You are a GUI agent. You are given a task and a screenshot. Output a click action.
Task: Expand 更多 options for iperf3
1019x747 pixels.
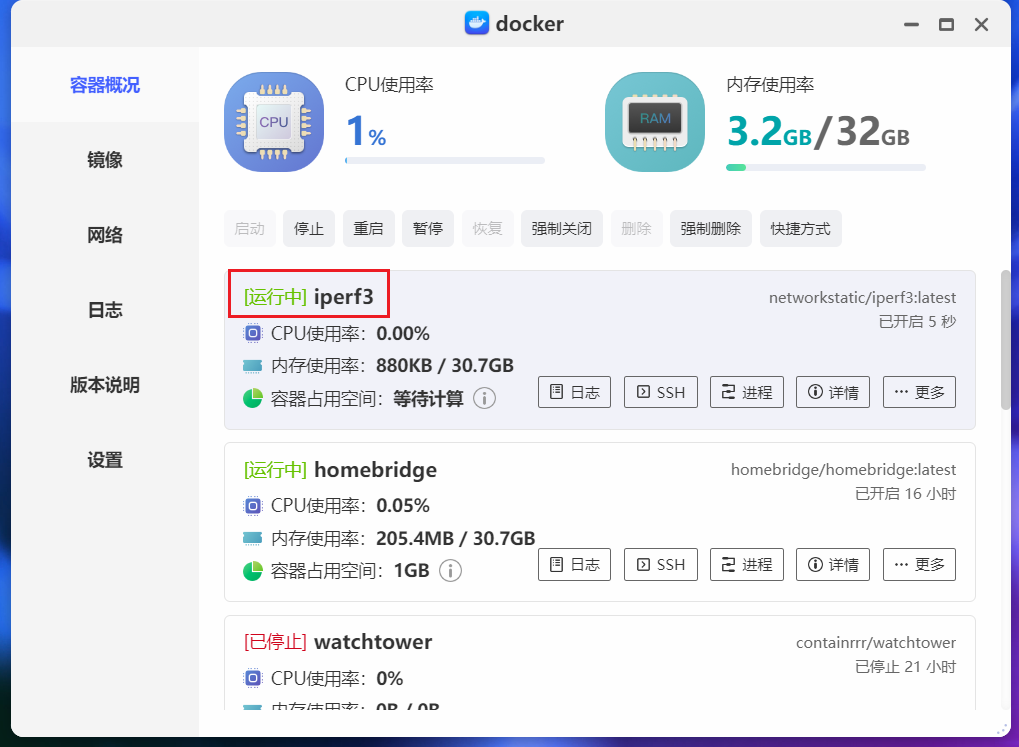tap(920, 392)
